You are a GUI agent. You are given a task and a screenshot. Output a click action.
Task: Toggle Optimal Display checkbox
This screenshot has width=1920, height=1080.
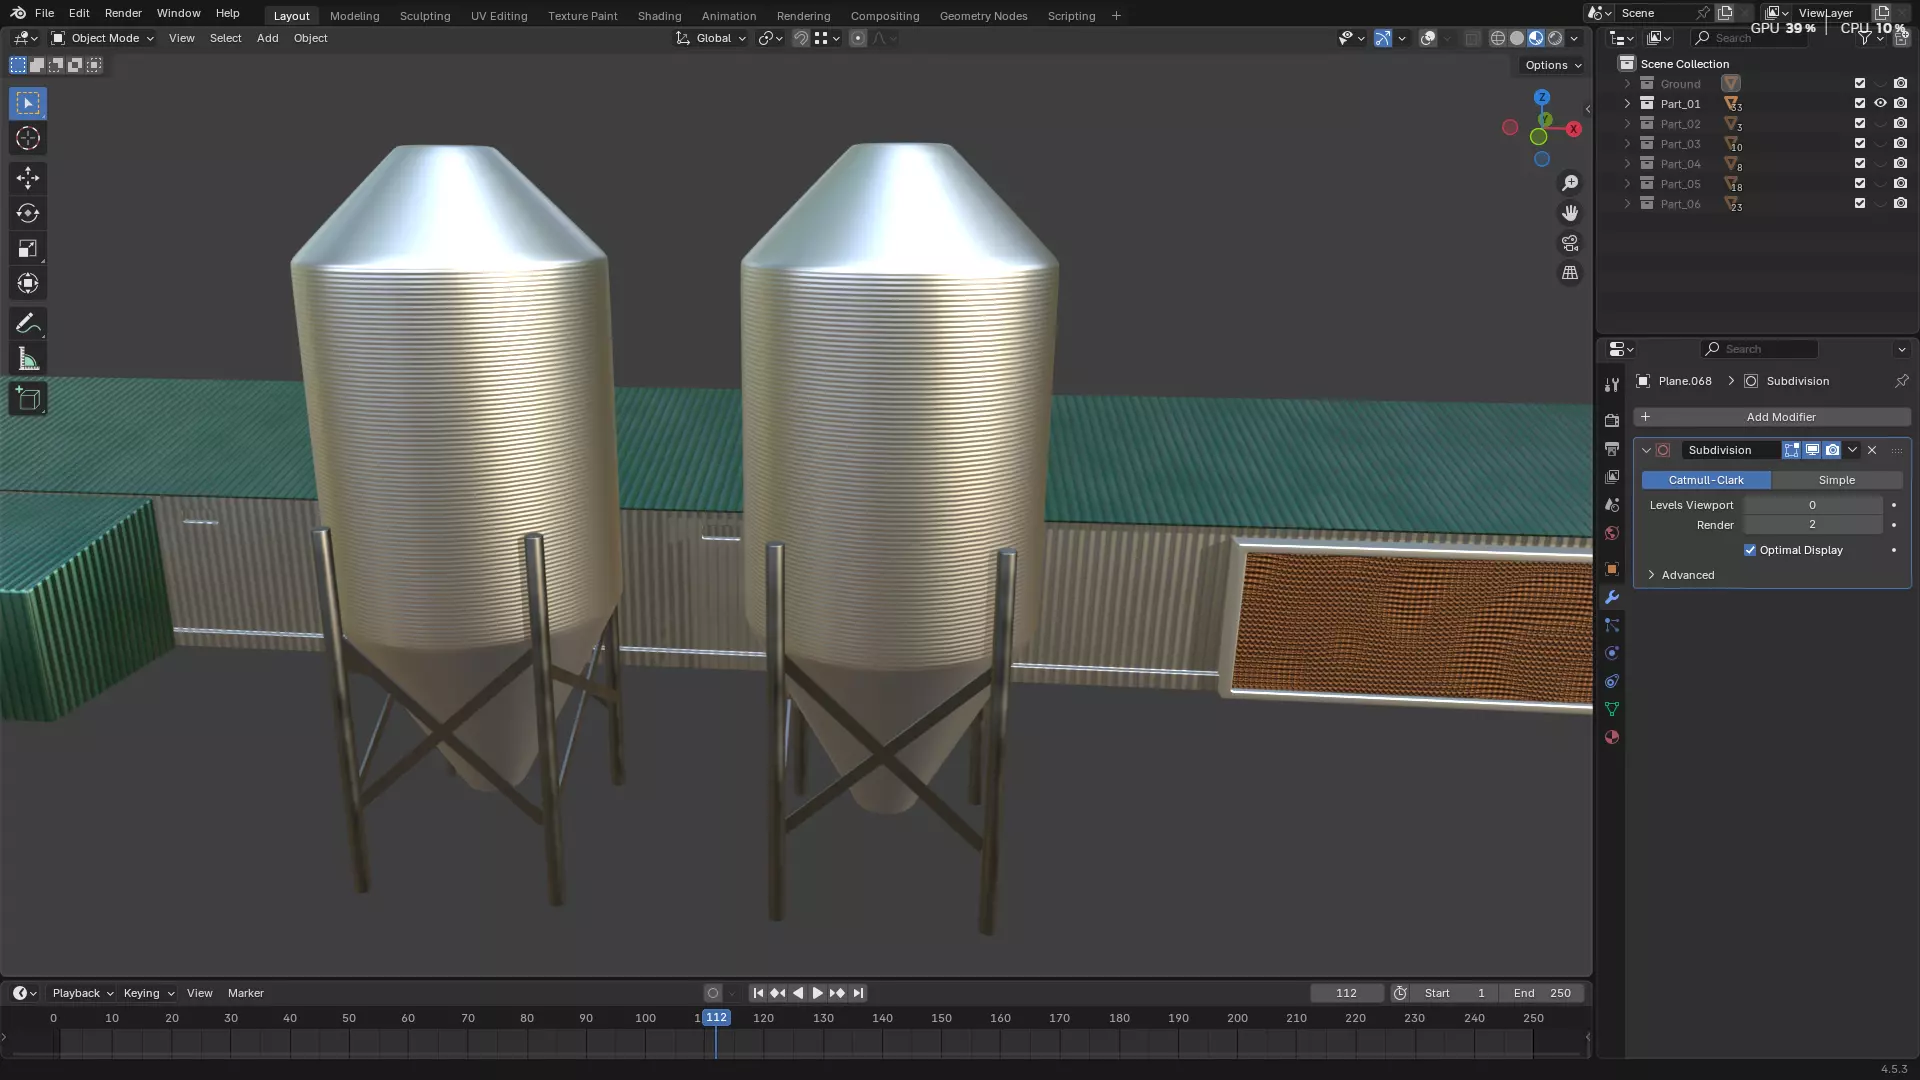click(1750, 550)
